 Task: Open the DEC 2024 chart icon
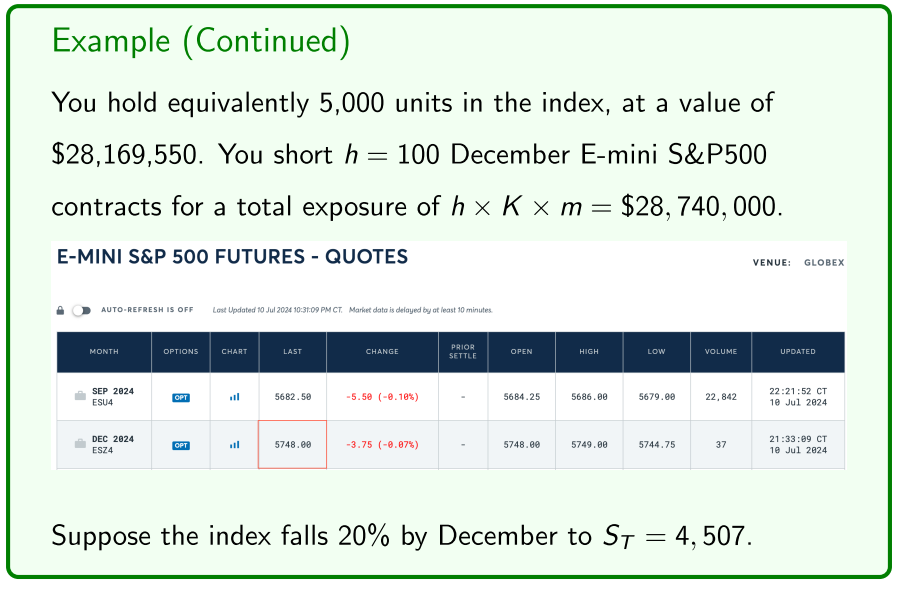[234, 445]
